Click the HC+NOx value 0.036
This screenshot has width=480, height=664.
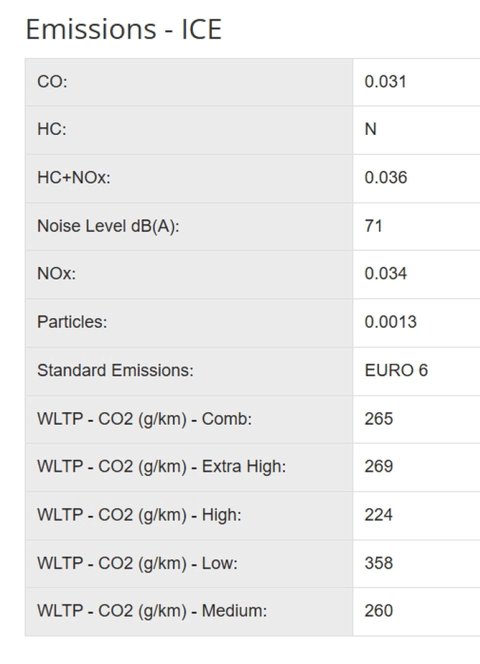386,178
